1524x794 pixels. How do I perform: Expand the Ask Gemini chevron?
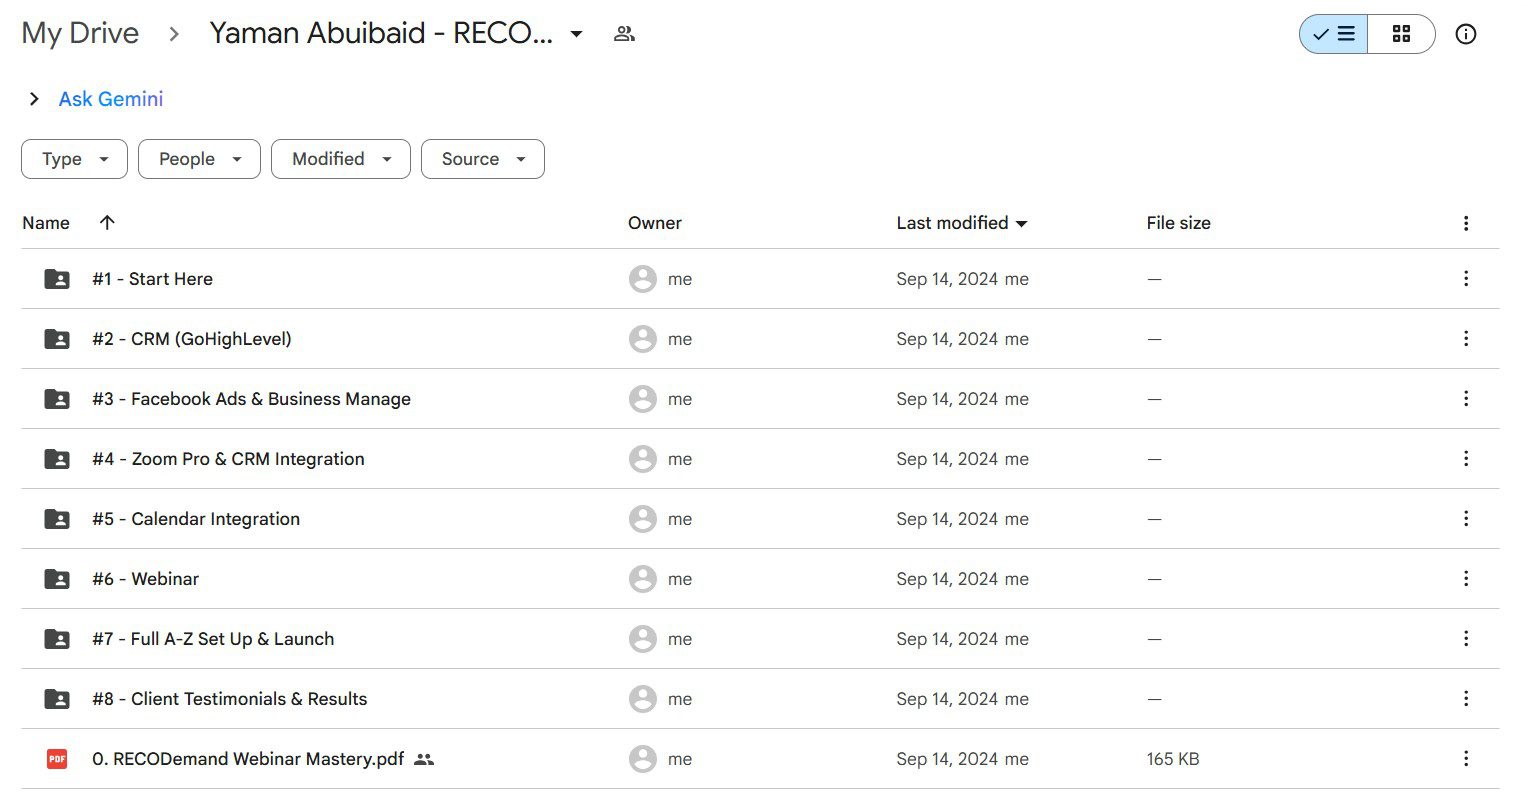pyautogui.click(x=34, y=99)
